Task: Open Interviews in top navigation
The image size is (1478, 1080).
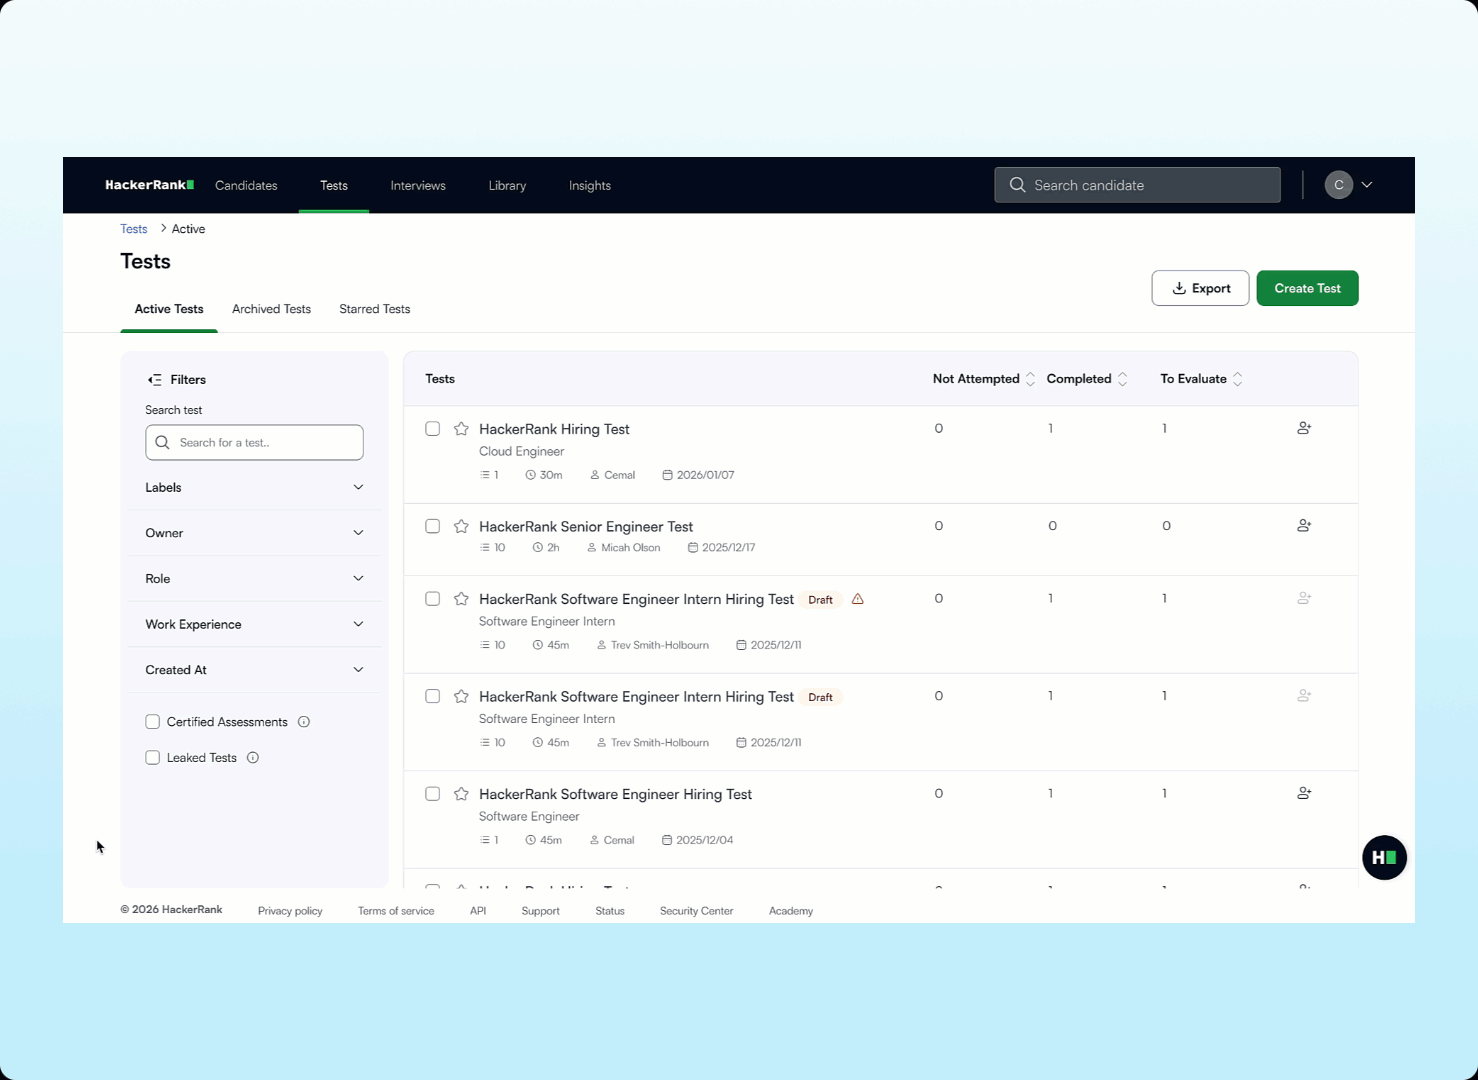Action: point(418,186)
